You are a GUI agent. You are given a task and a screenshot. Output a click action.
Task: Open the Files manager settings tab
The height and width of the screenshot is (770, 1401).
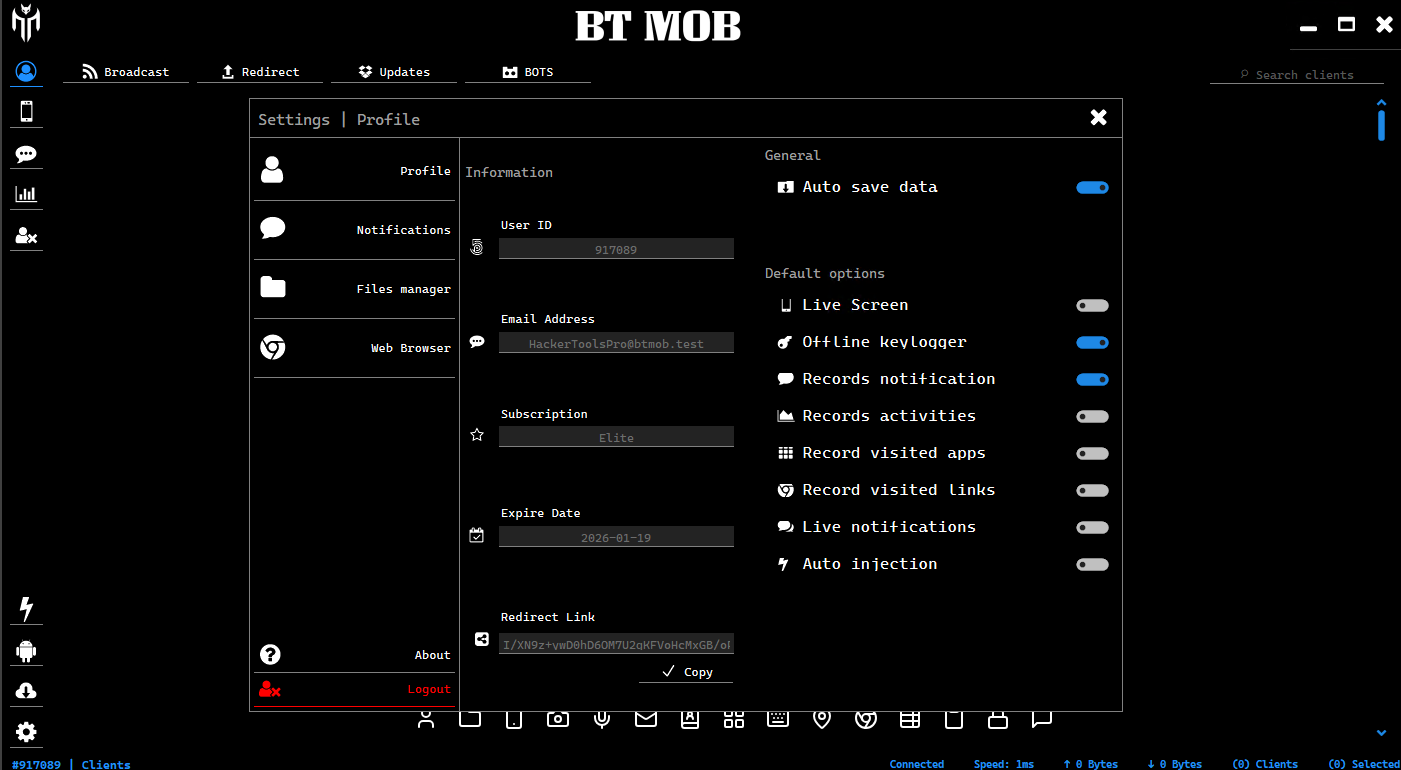click(354, 289)
